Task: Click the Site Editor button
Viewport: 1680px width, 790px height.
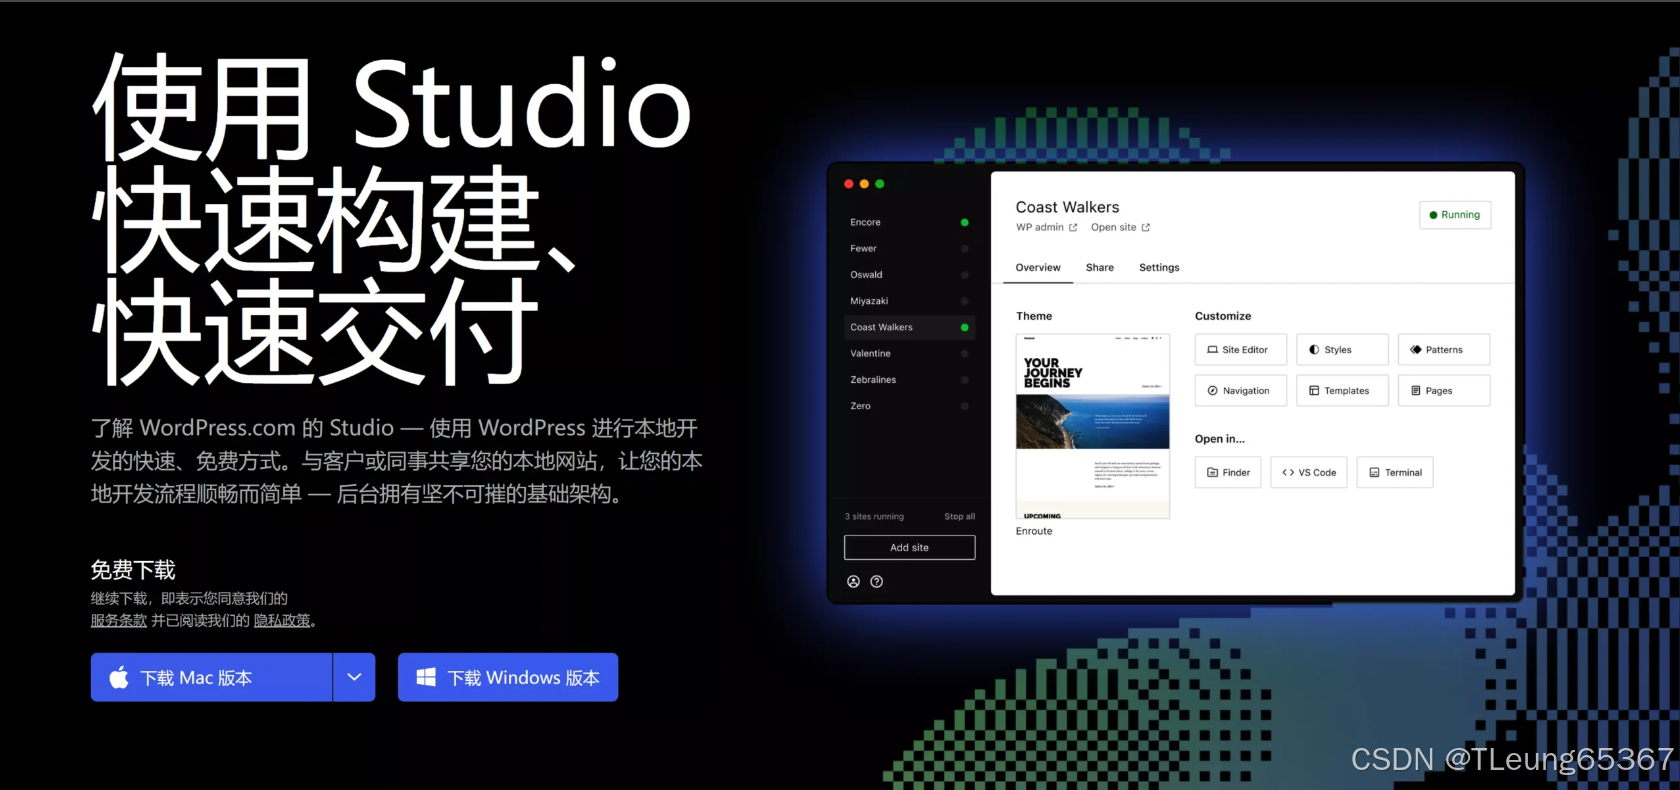Action: [x=1241, y=349]
